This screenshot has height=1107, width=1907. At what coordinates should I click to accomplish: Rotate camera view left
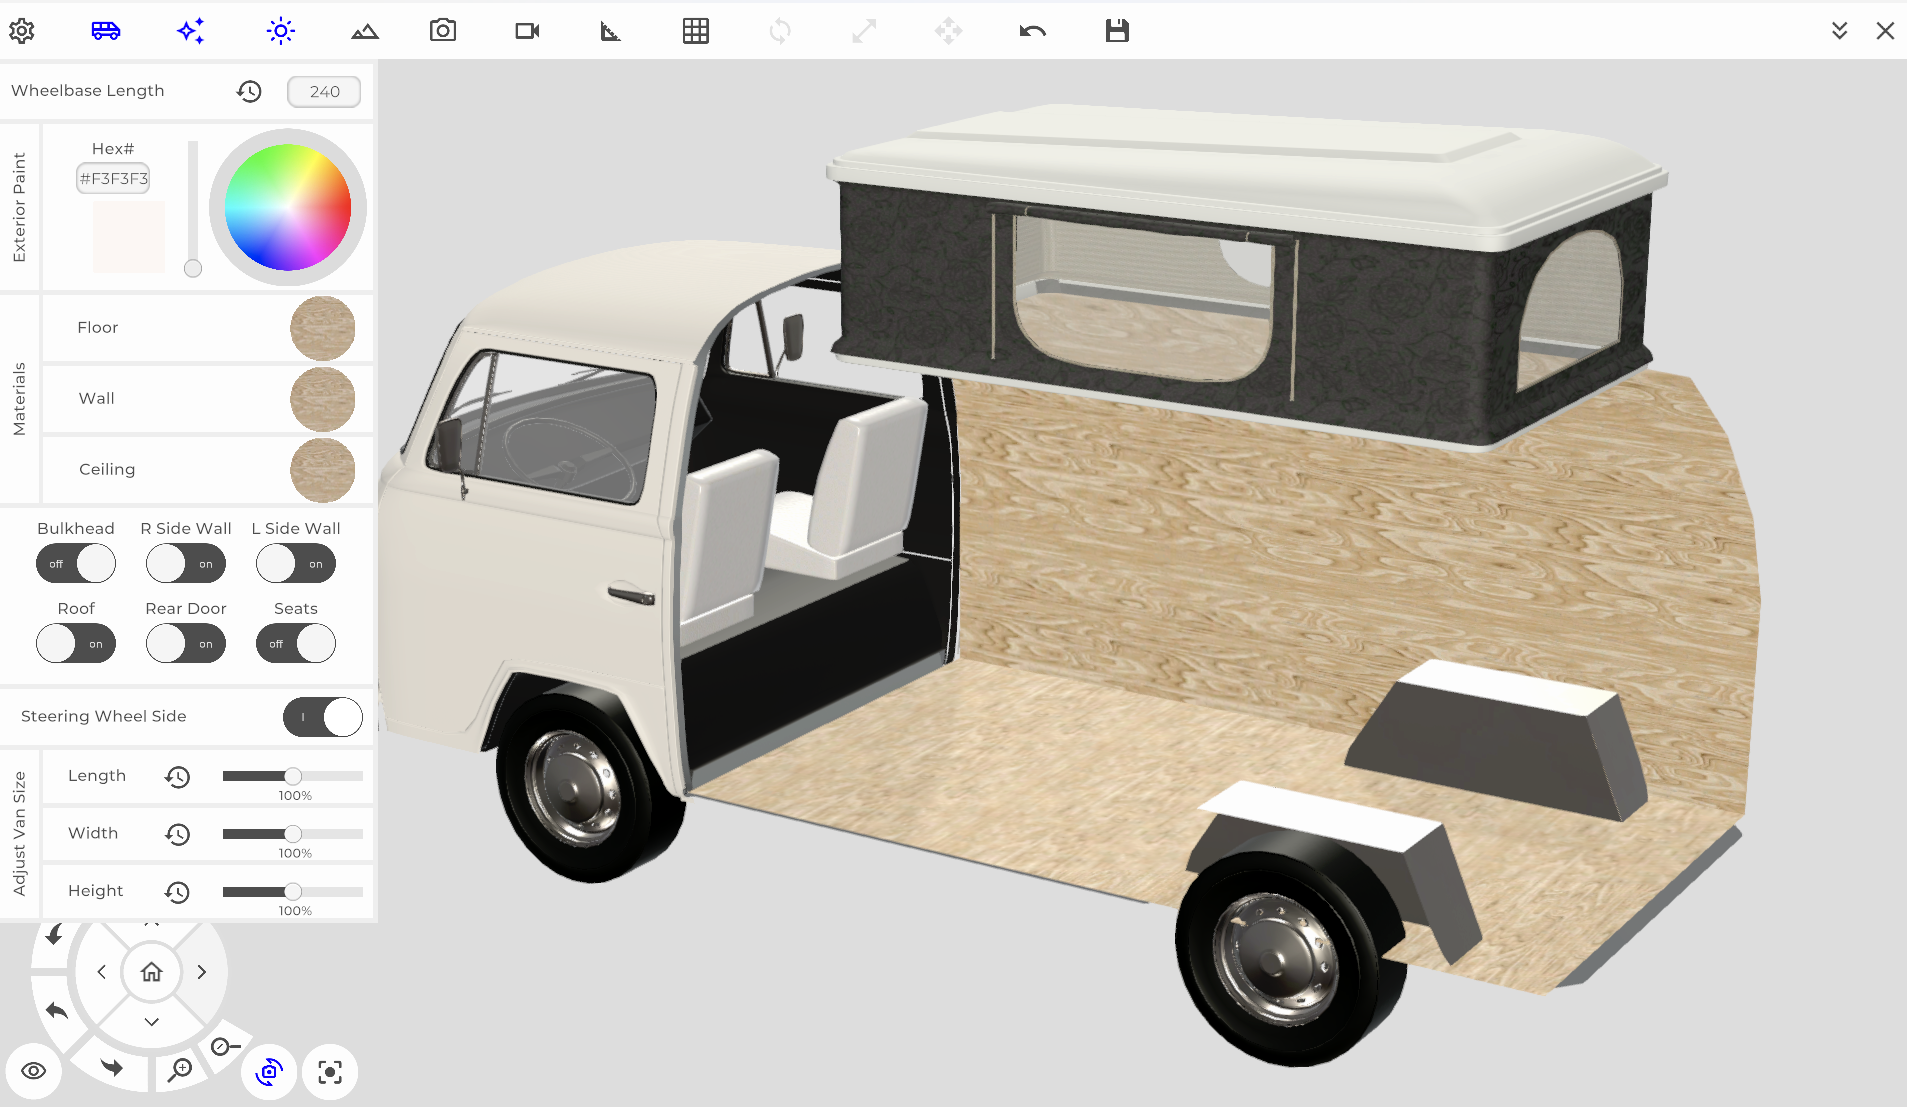(101, 972)
